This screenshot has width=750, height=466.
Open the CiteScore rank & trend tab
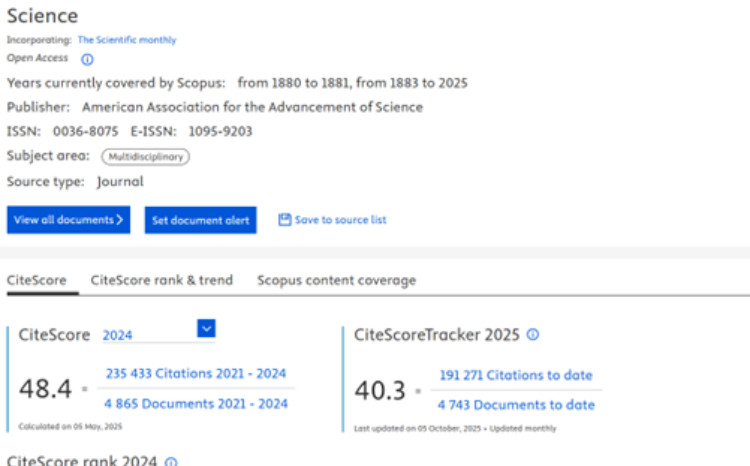coord(161,281)
